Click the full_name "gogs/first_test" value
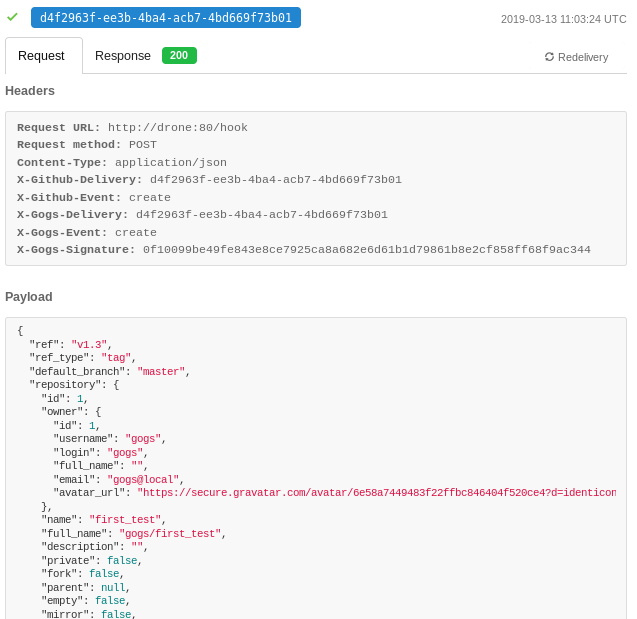Viewport: 637px width, 619px height. click(170, 533)
